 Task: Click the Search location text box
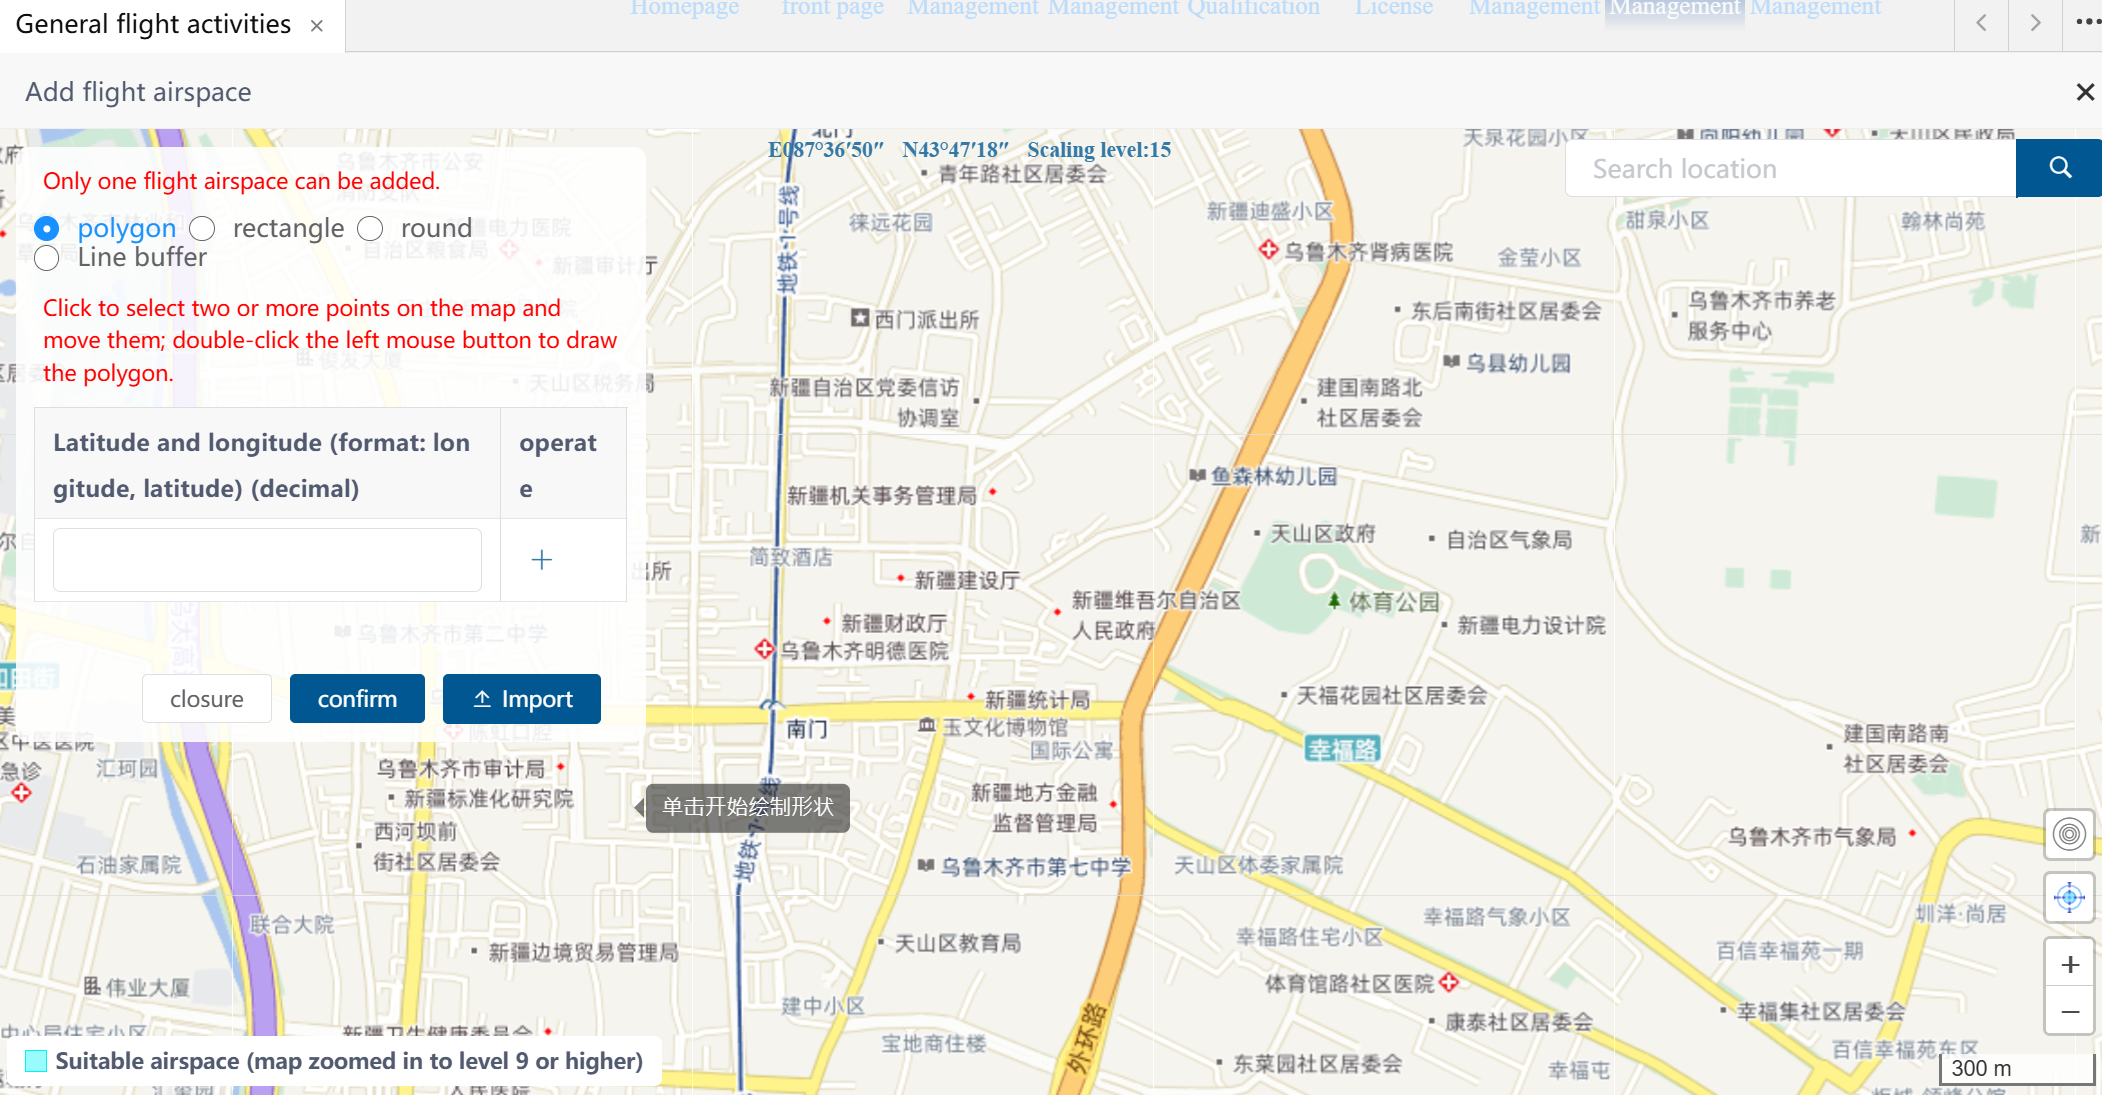[x=1790, y=168]
